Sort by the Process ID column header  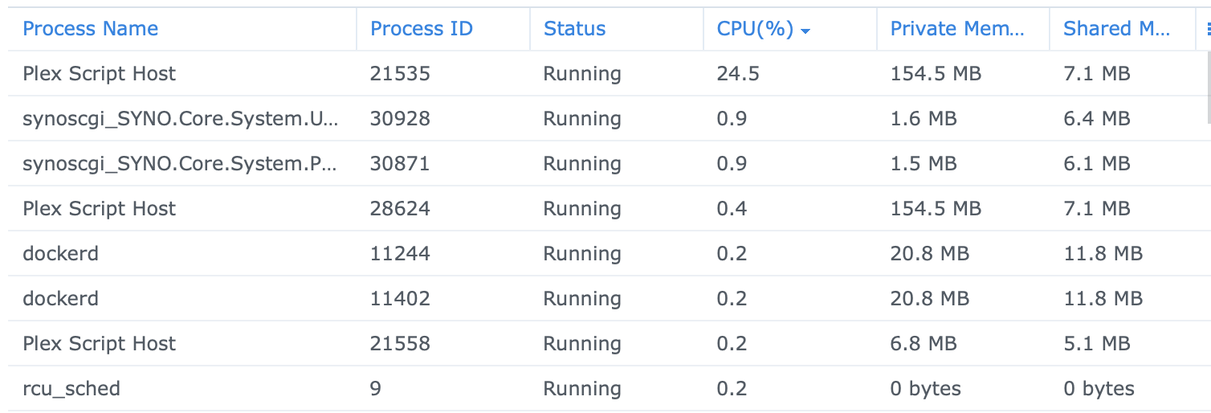point(421,29)
